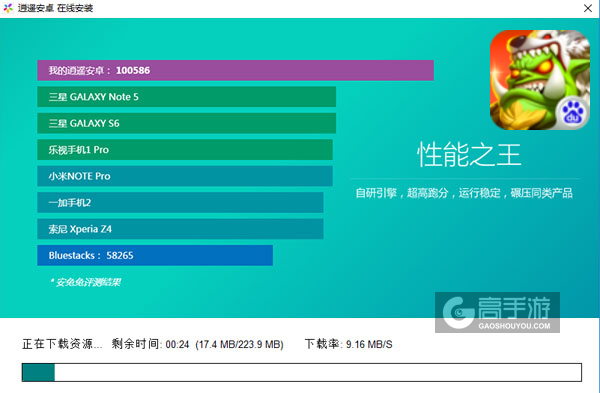Select the 三星 GALAXY Note 5 bar
Image resolution: width=600 pixels, height=393 pixels.
click(x=187, y=97)
